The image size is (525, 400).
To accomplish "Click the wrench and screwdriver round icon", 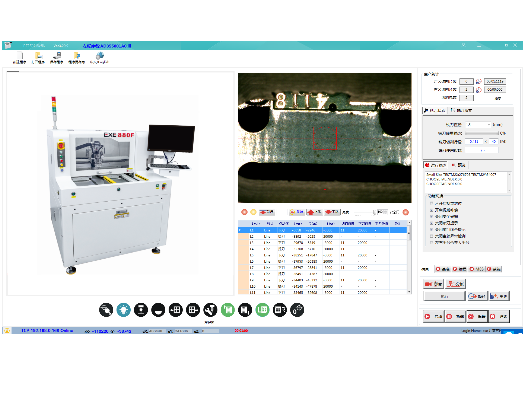I will [210, 310].
